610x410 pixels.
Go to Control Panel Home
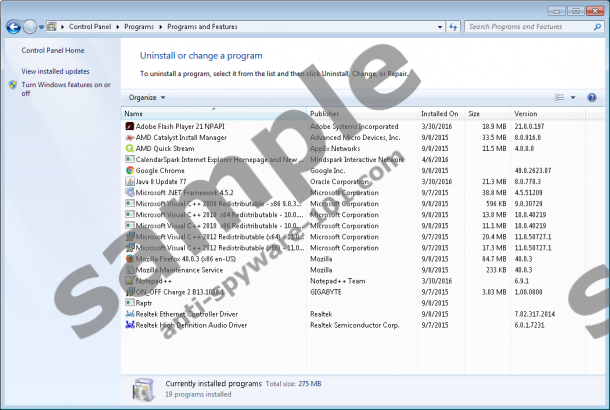[53, 50]
